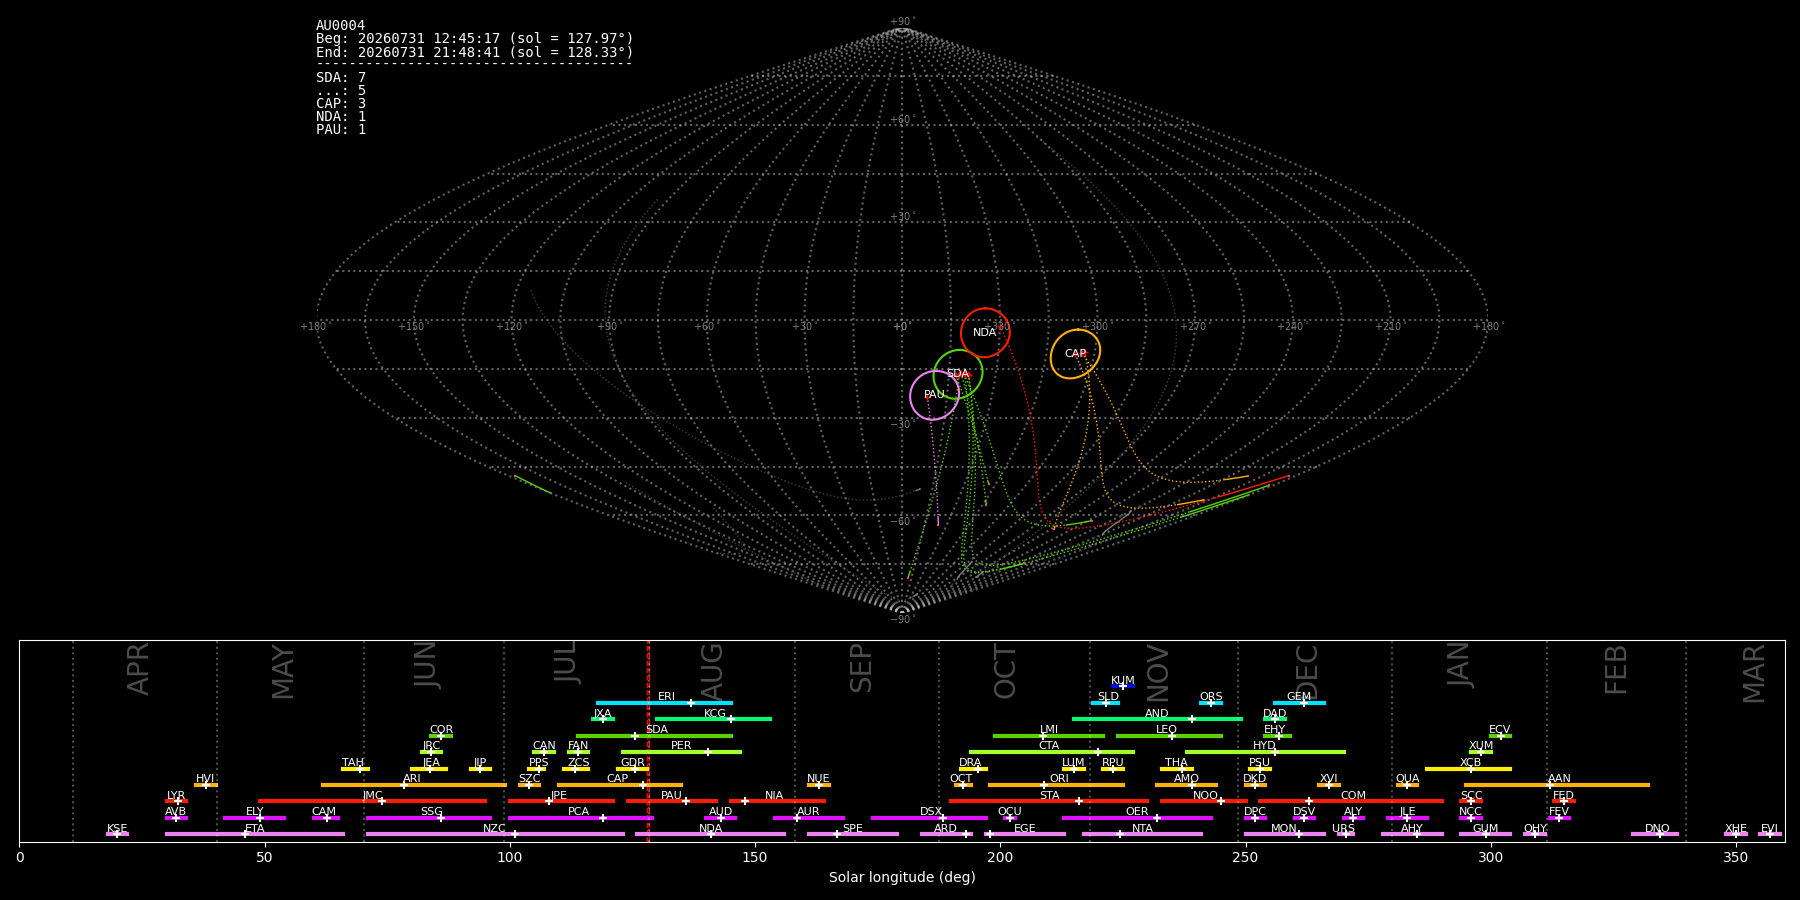The image size is (1800, 900).
Task: Select the pink PAU radiant circle
Action: coord(934,395)
